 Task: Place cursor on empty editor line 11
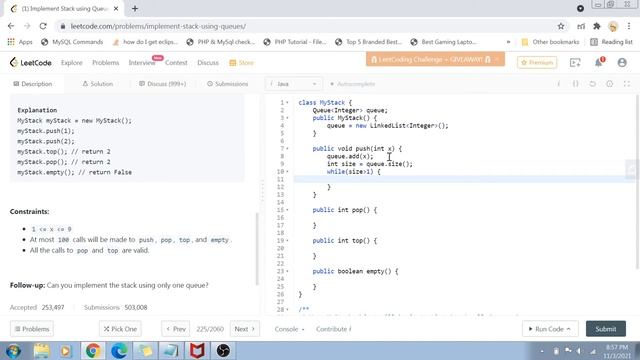point(464,179)
